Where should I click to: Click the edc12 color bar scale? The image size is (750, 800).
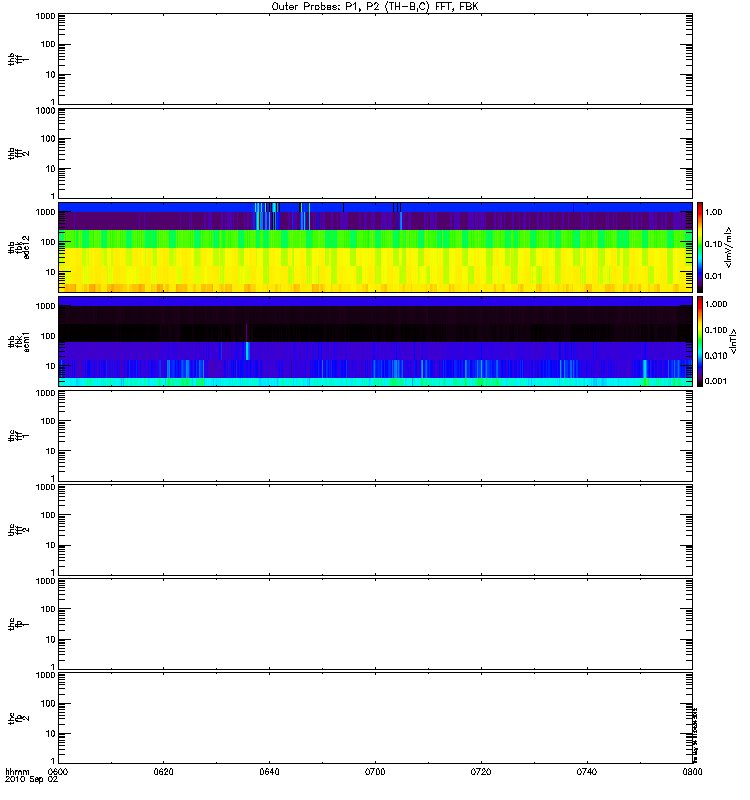(x=700, y=247)
